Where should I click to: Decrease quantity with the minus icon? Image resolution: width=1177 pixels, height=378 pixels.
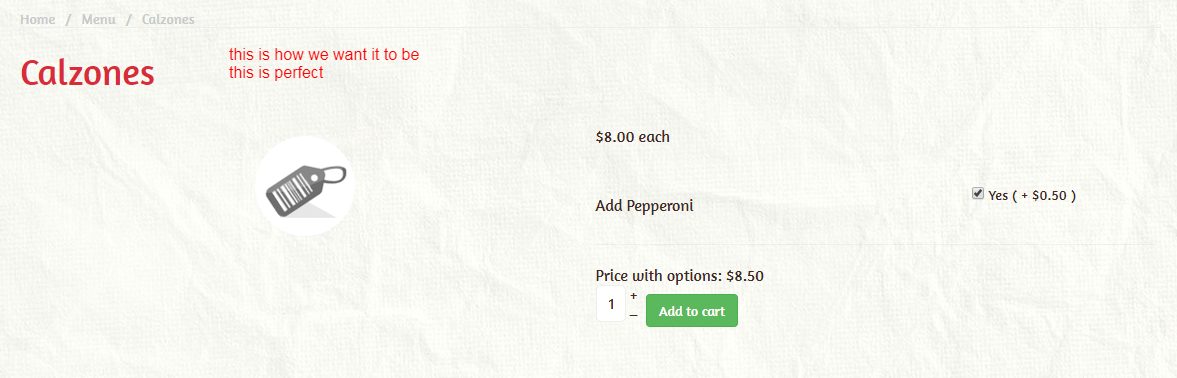[x=634, y=316]
